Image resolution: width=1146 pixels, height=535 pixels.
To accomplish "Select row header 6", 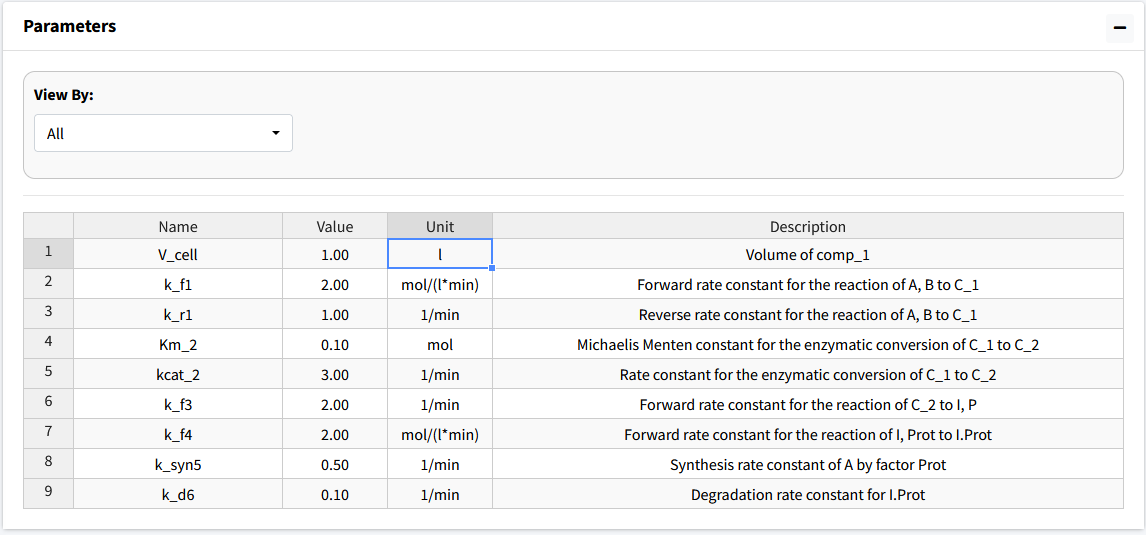I will click(x=48, y=403).
